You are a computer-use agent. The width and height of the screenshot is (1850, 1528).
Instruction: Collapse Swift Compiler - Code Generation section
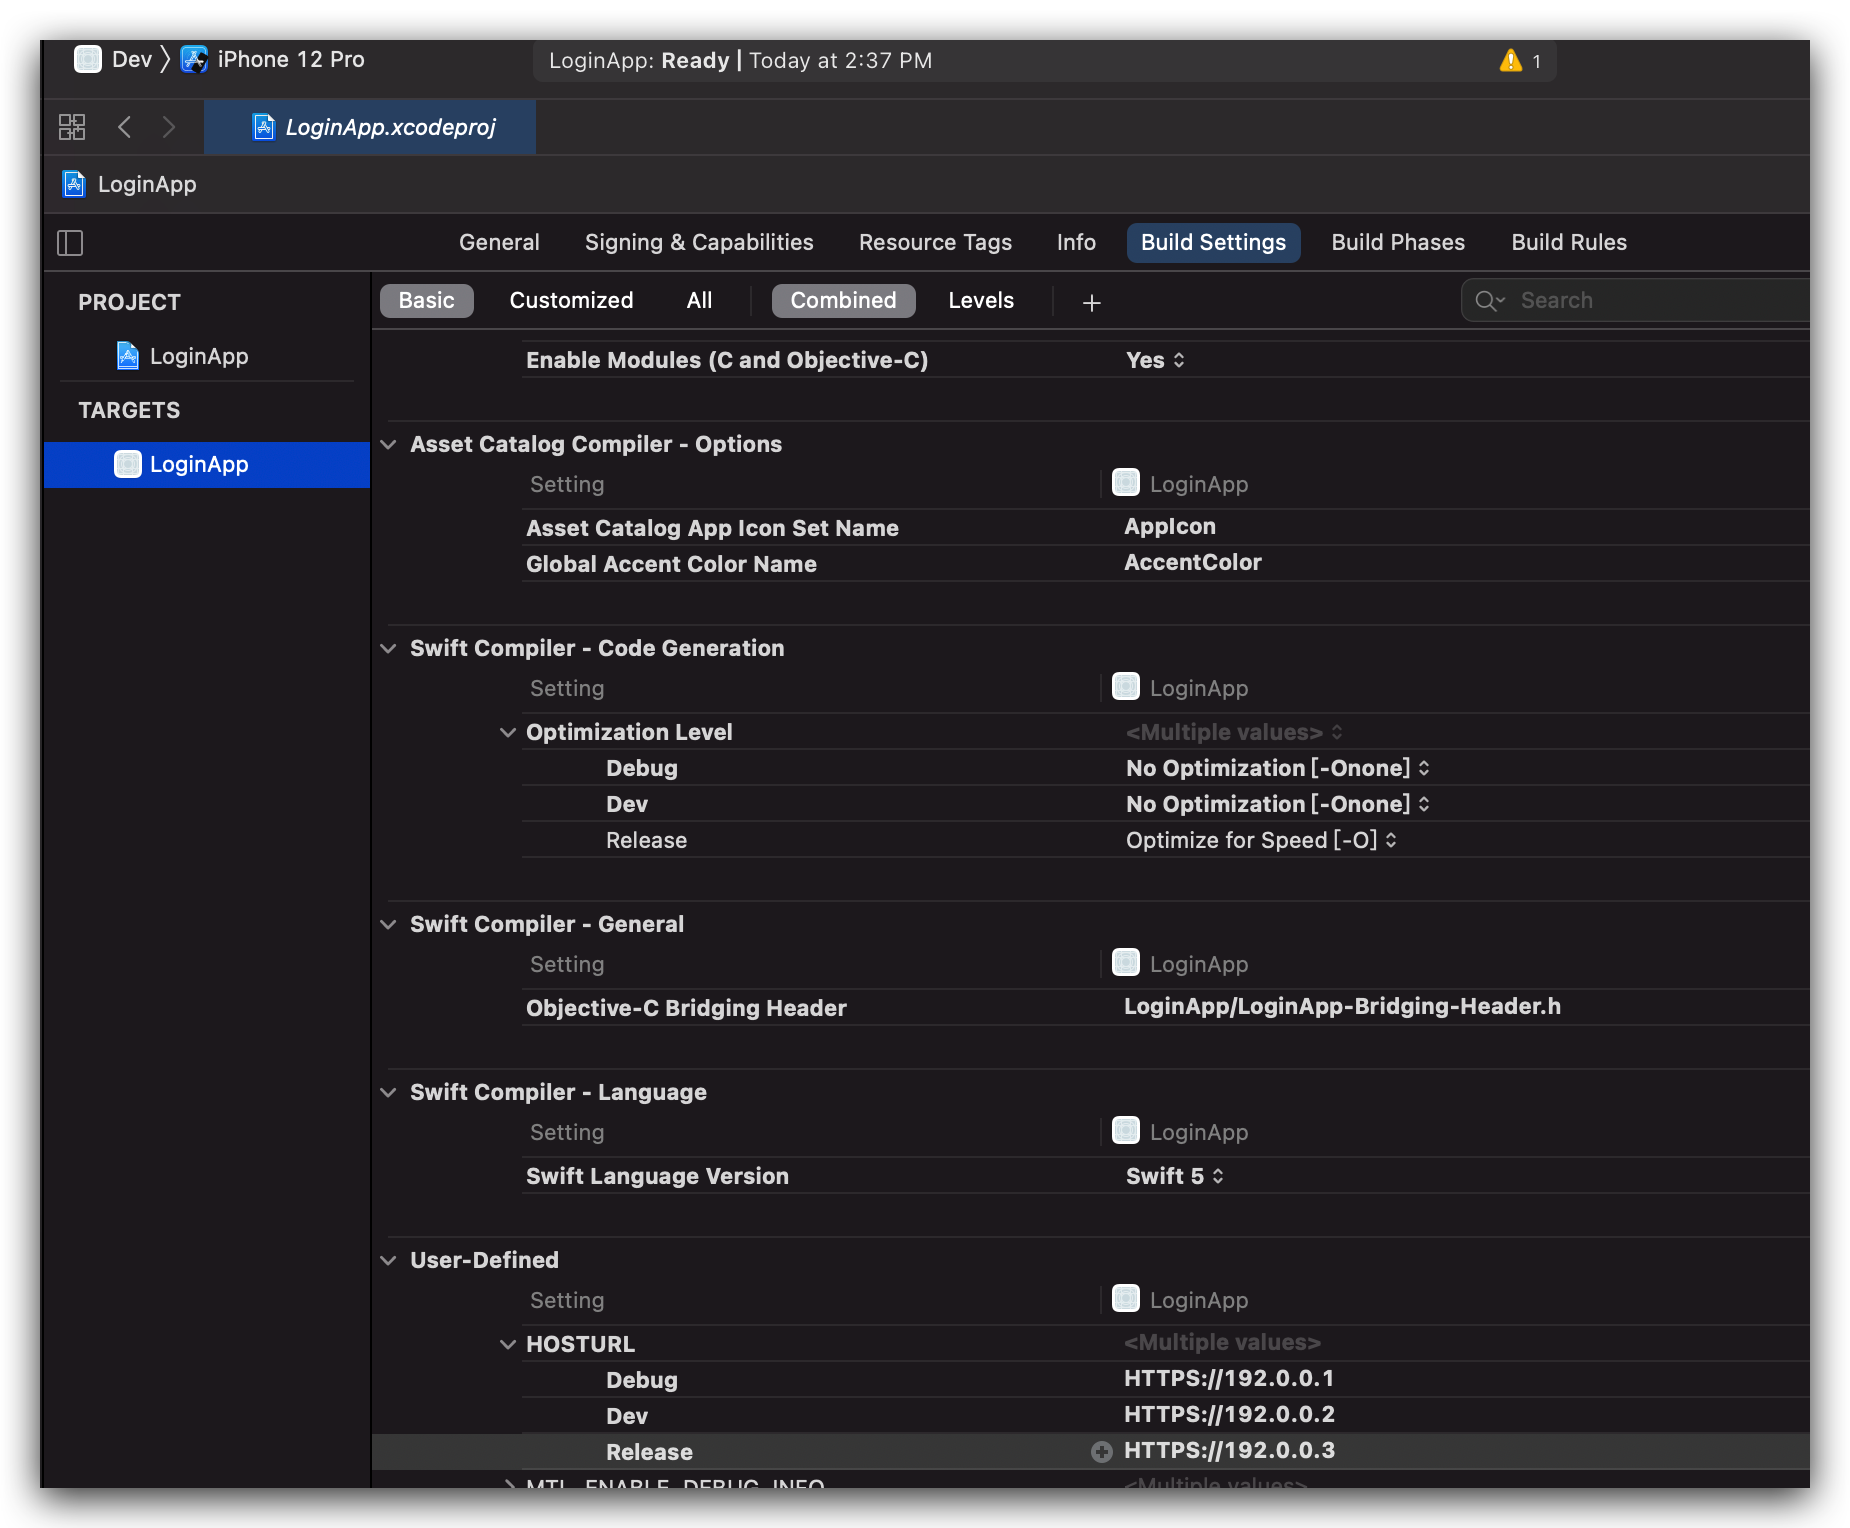[x=389, y=648]
